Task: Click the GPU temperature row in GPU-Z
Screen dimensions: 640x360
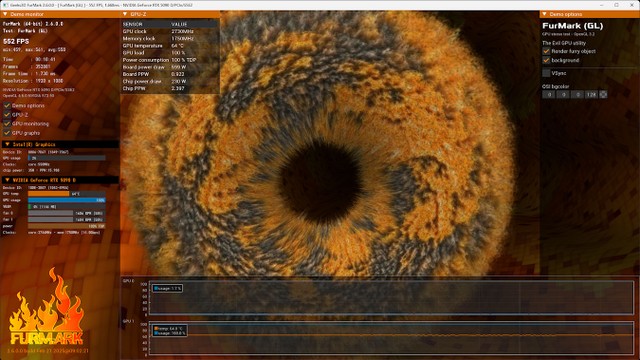Action: tap(170, 46)
